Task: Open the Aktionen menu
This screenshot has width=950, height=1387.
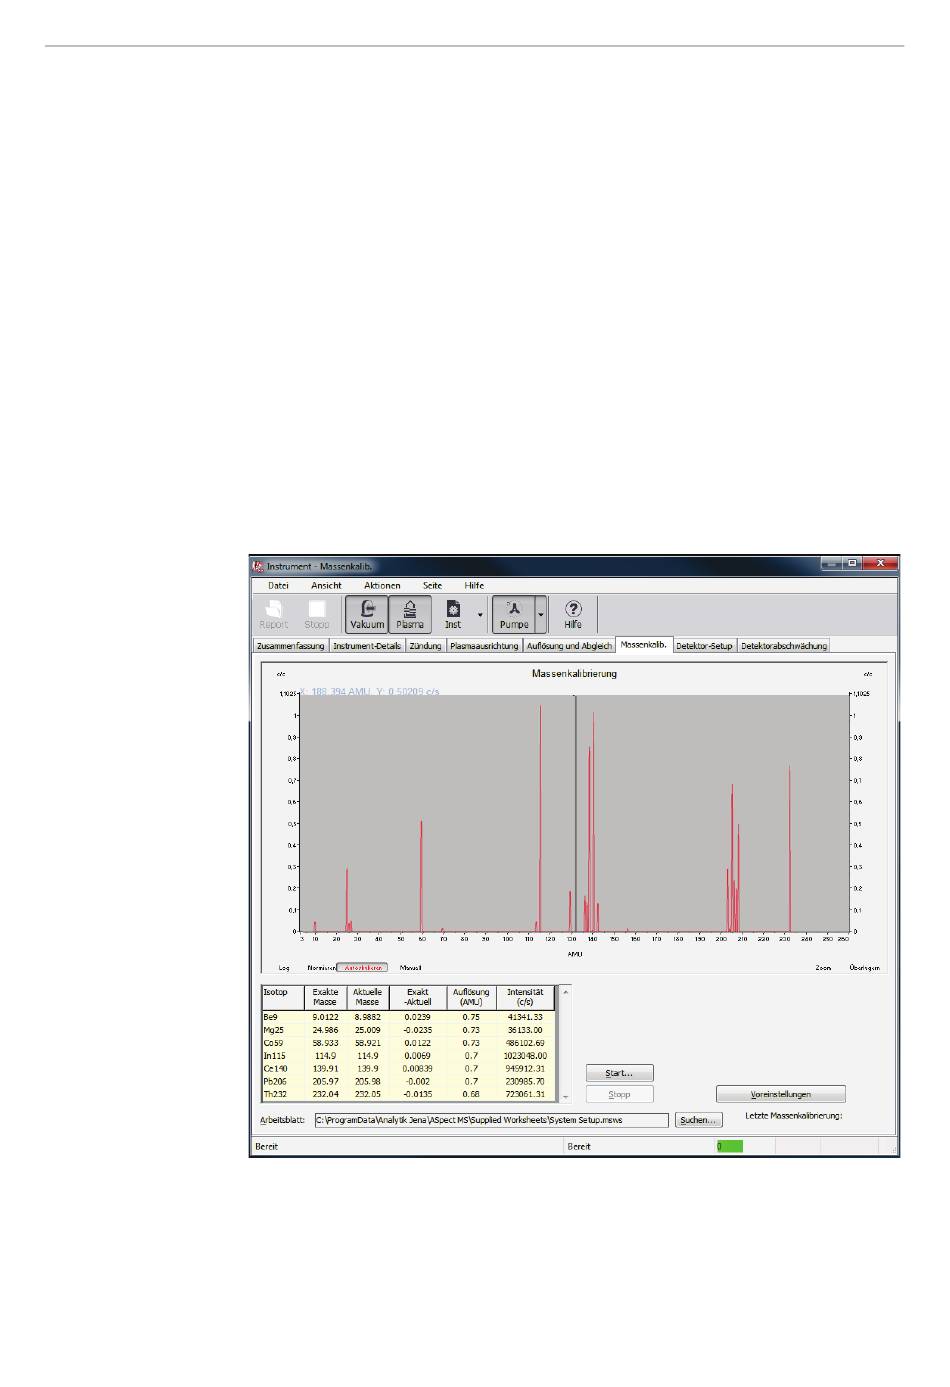Action: click(382, 585)
